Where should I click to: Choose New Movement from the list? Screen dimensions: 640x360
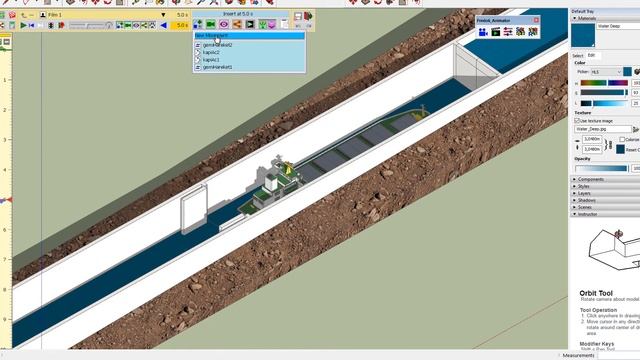coord(249,36)
